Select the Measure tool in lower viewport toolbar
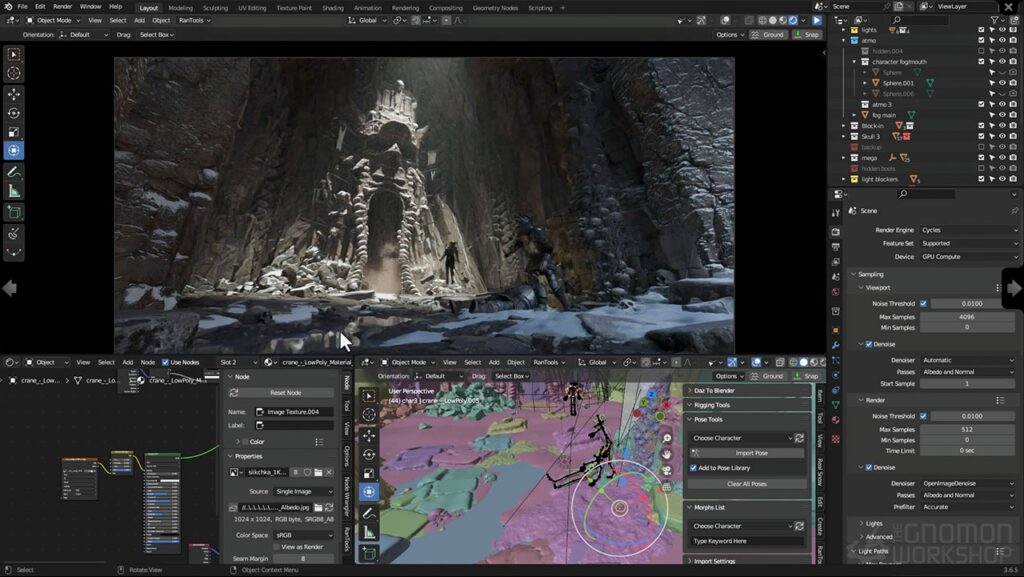This screenshot has height=577, width=1024. click(369, 532)
